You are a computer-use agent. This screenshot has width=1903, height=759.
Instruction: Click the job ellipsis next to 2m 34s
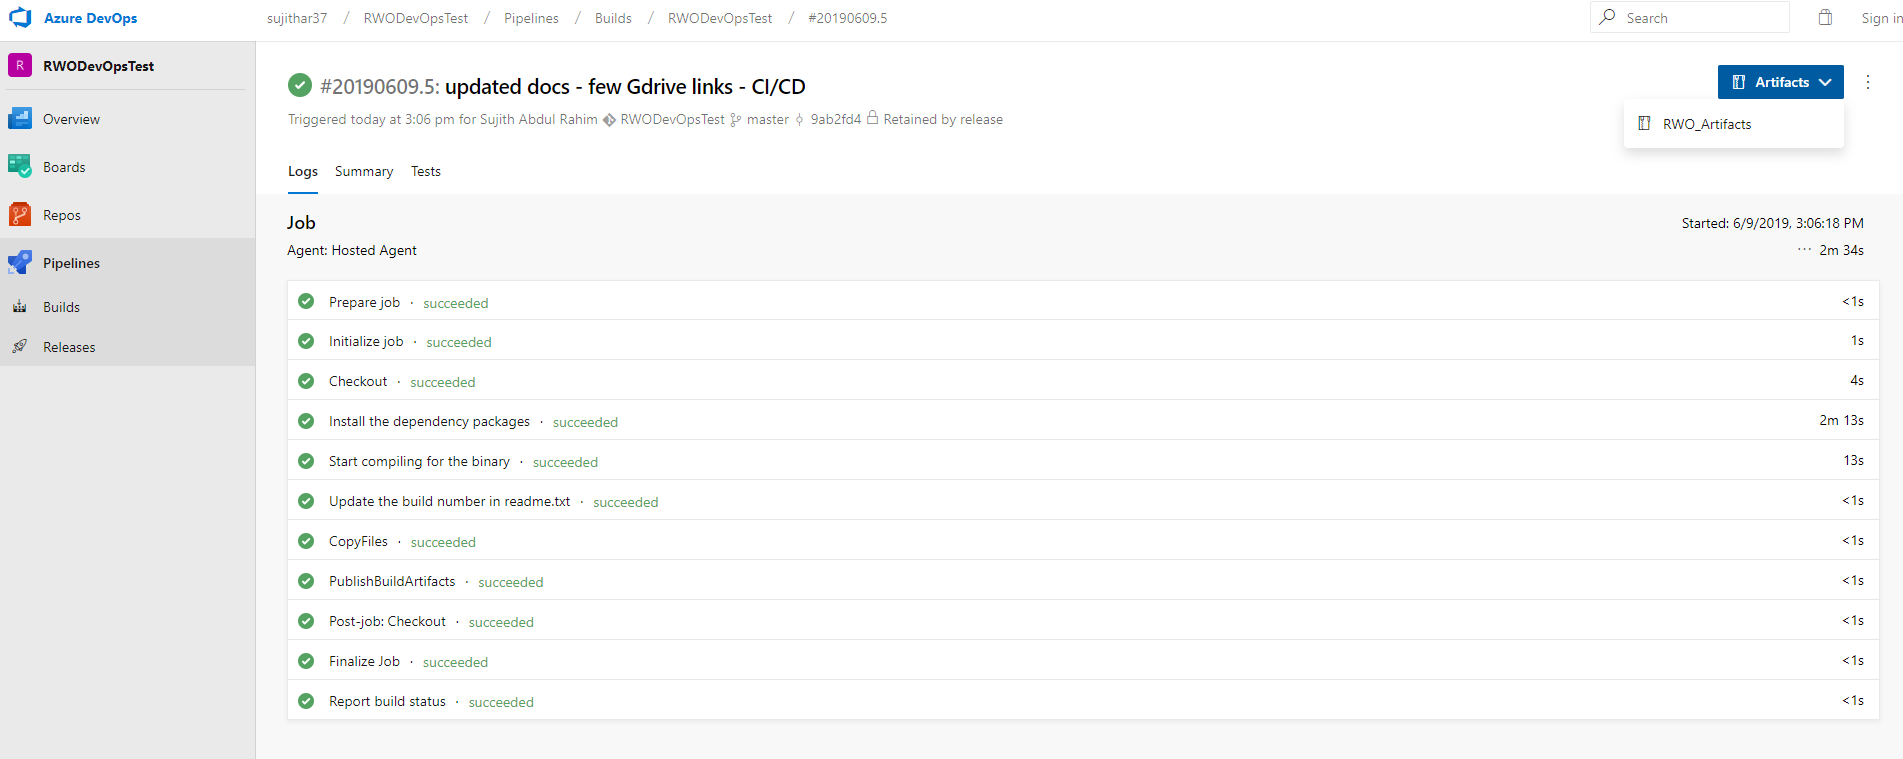(1804, 249)
